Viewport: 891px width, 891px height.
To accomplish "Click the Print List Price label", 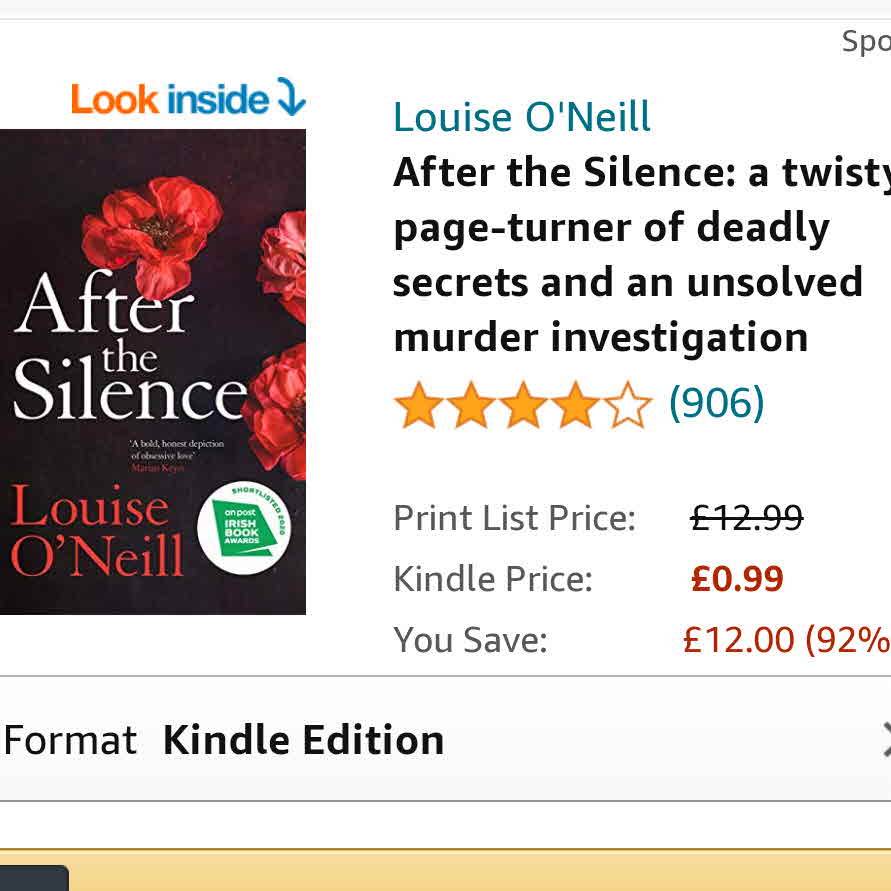I will 514,518.
